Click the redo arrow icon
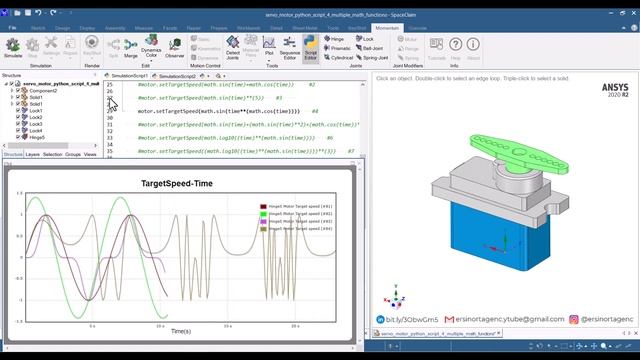 [53, 13]
